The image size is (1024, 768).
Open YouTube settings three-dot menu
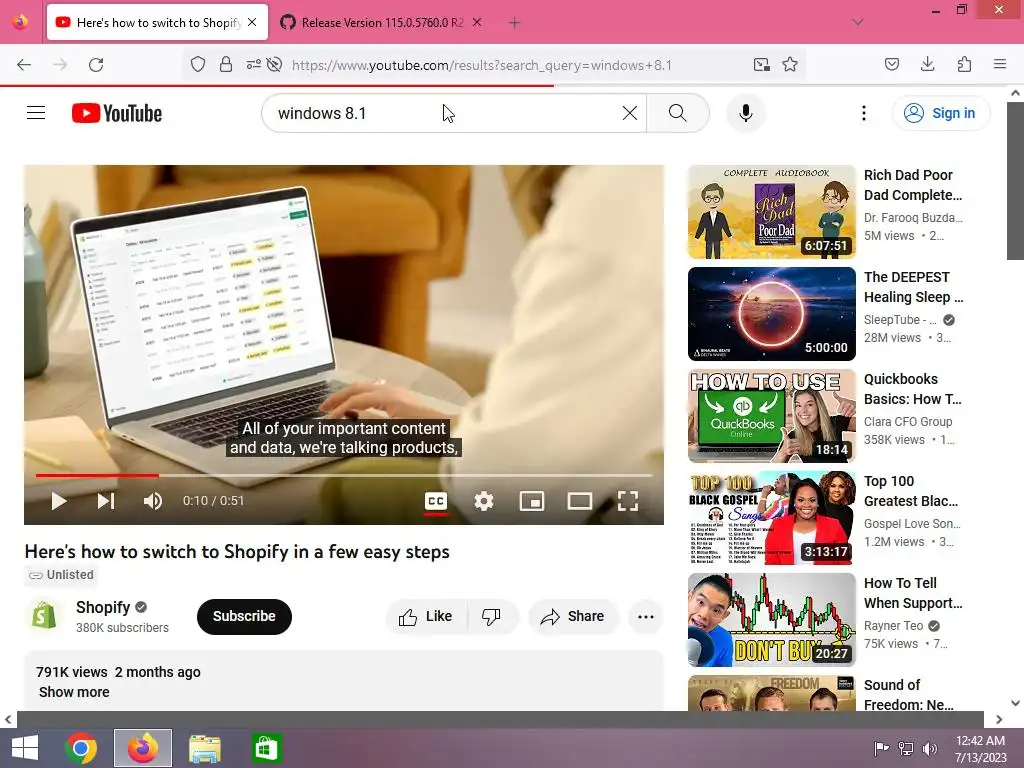pyautogui.click(x=863, y=113)
